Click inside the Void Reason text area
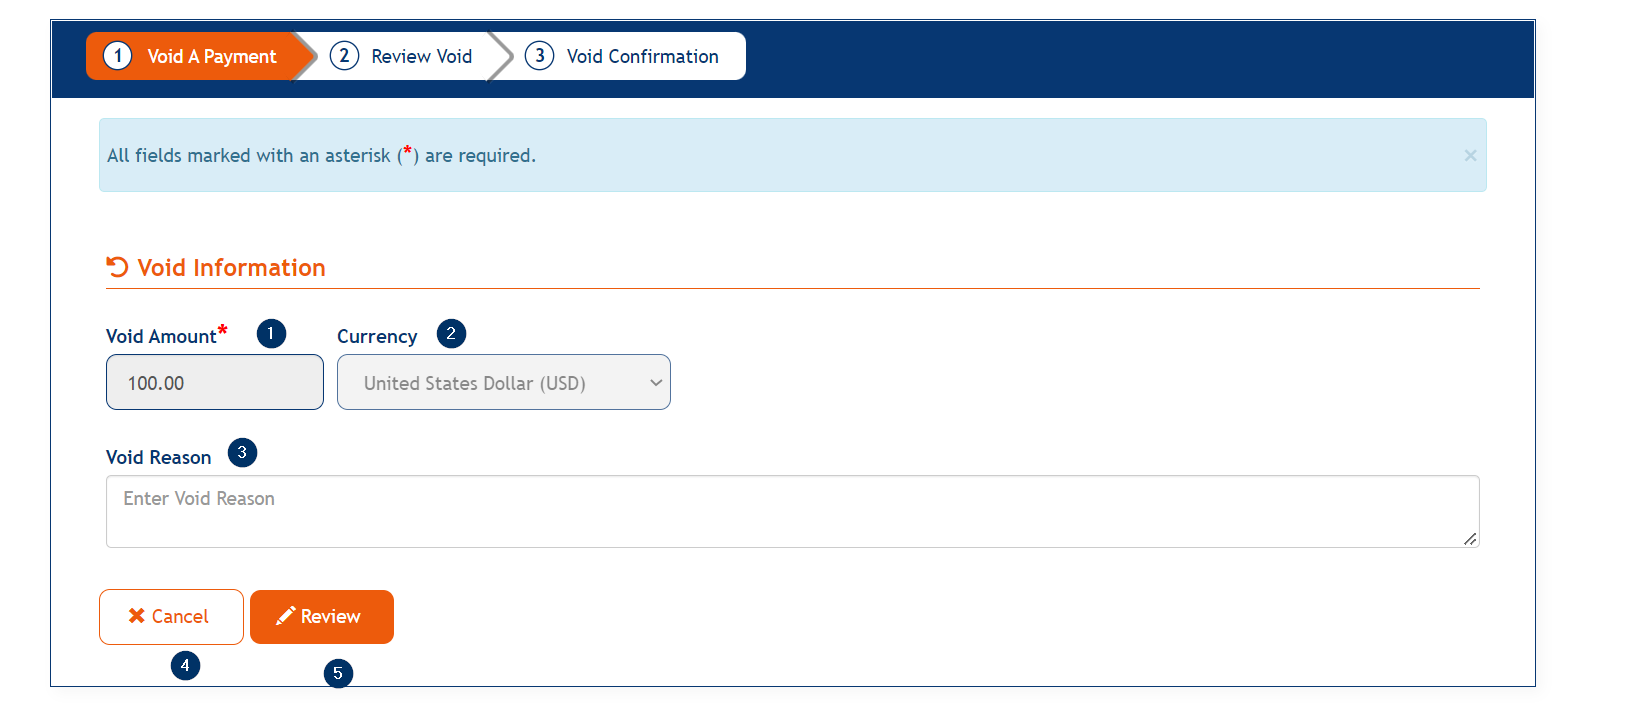1628x727 pixels. pyautogui.click(x=792, y=511)
